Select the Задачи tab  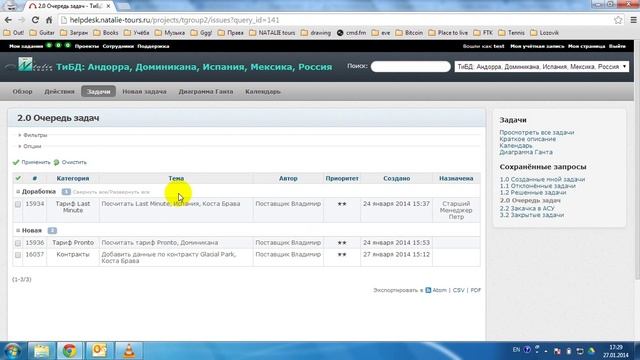click(x=98, y=91)
